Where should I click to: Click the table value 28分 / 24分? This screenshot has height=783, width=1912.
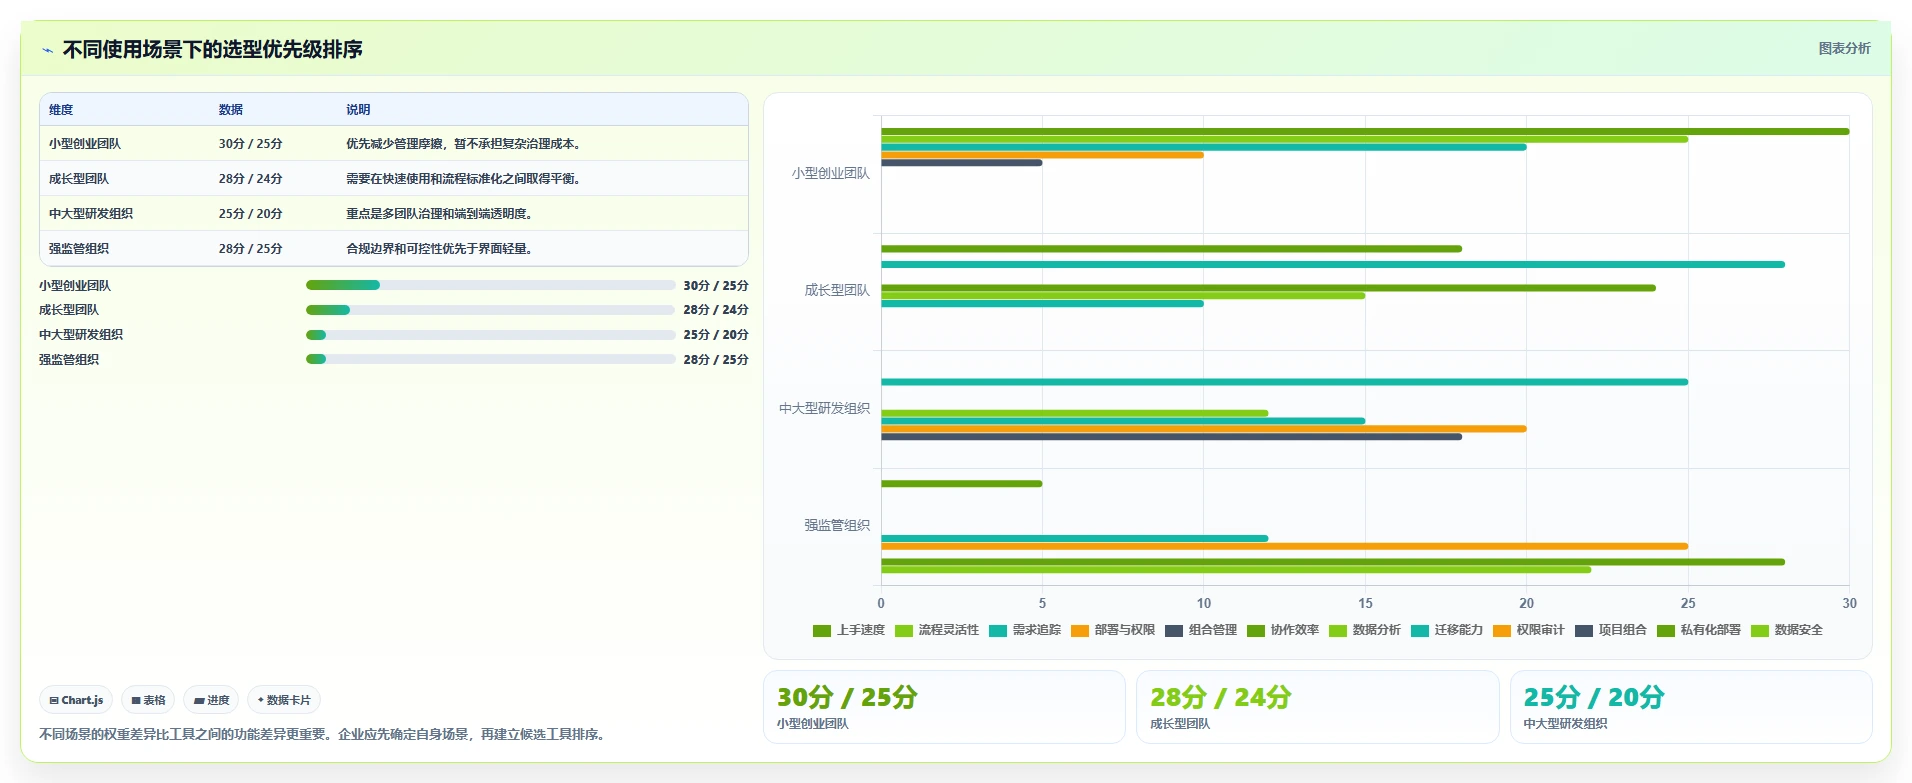coord(250,179)
